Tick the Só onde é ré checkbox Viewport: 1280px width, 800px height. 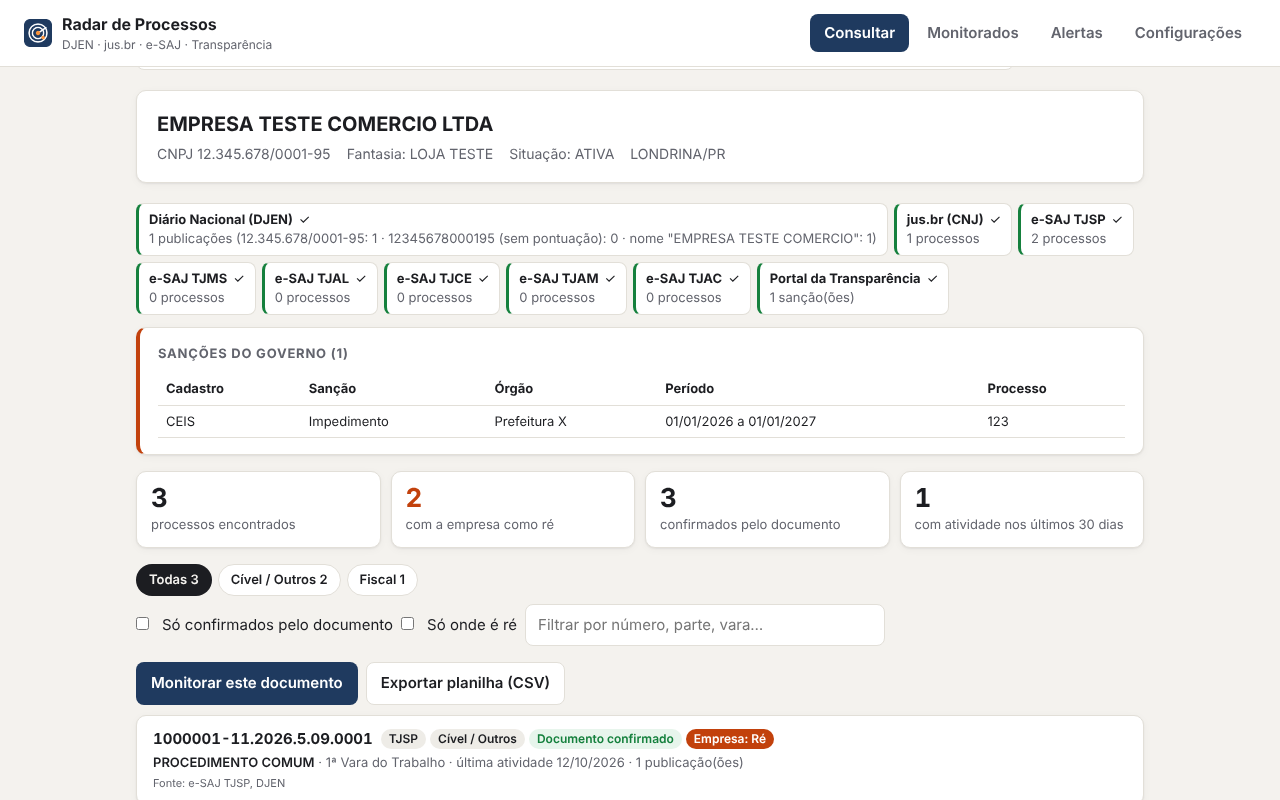tap(408, 624)
